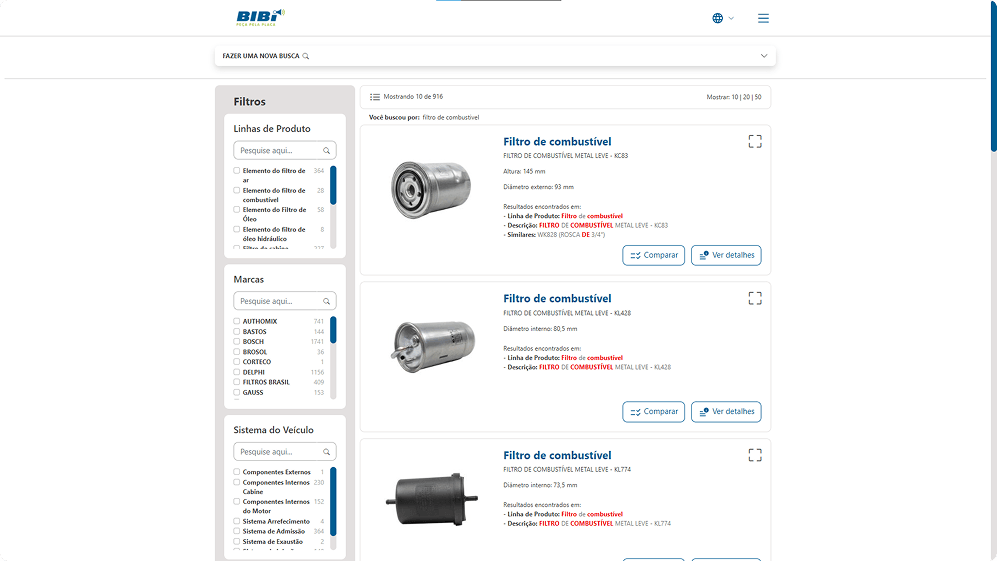
Task: Open the globe language selector
Action: click(x=718, y=18)
